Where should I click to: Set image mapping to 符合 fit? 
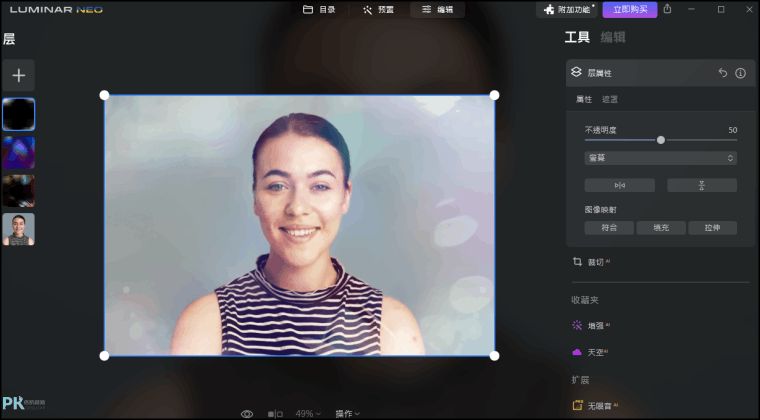(x=609, y=228)
